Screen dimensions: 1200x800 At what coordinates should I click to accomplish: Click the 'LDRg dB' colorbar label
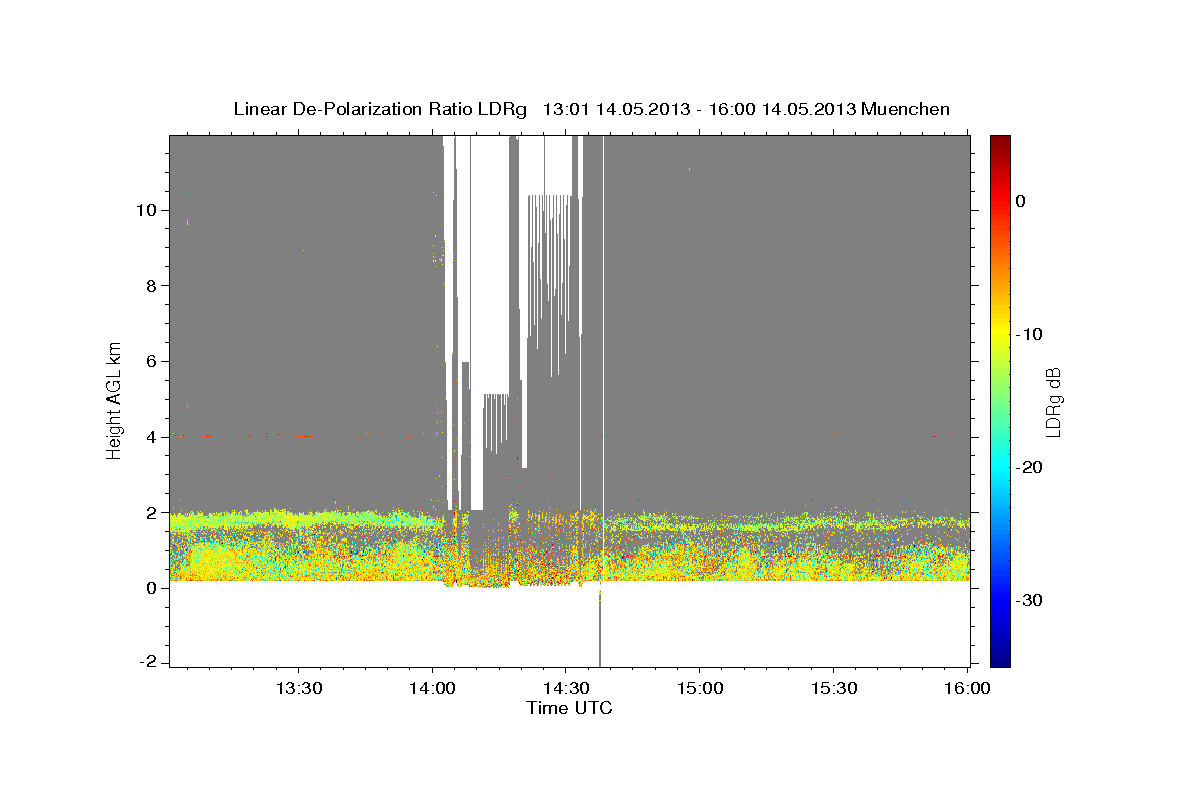(x=1052, y=401)
